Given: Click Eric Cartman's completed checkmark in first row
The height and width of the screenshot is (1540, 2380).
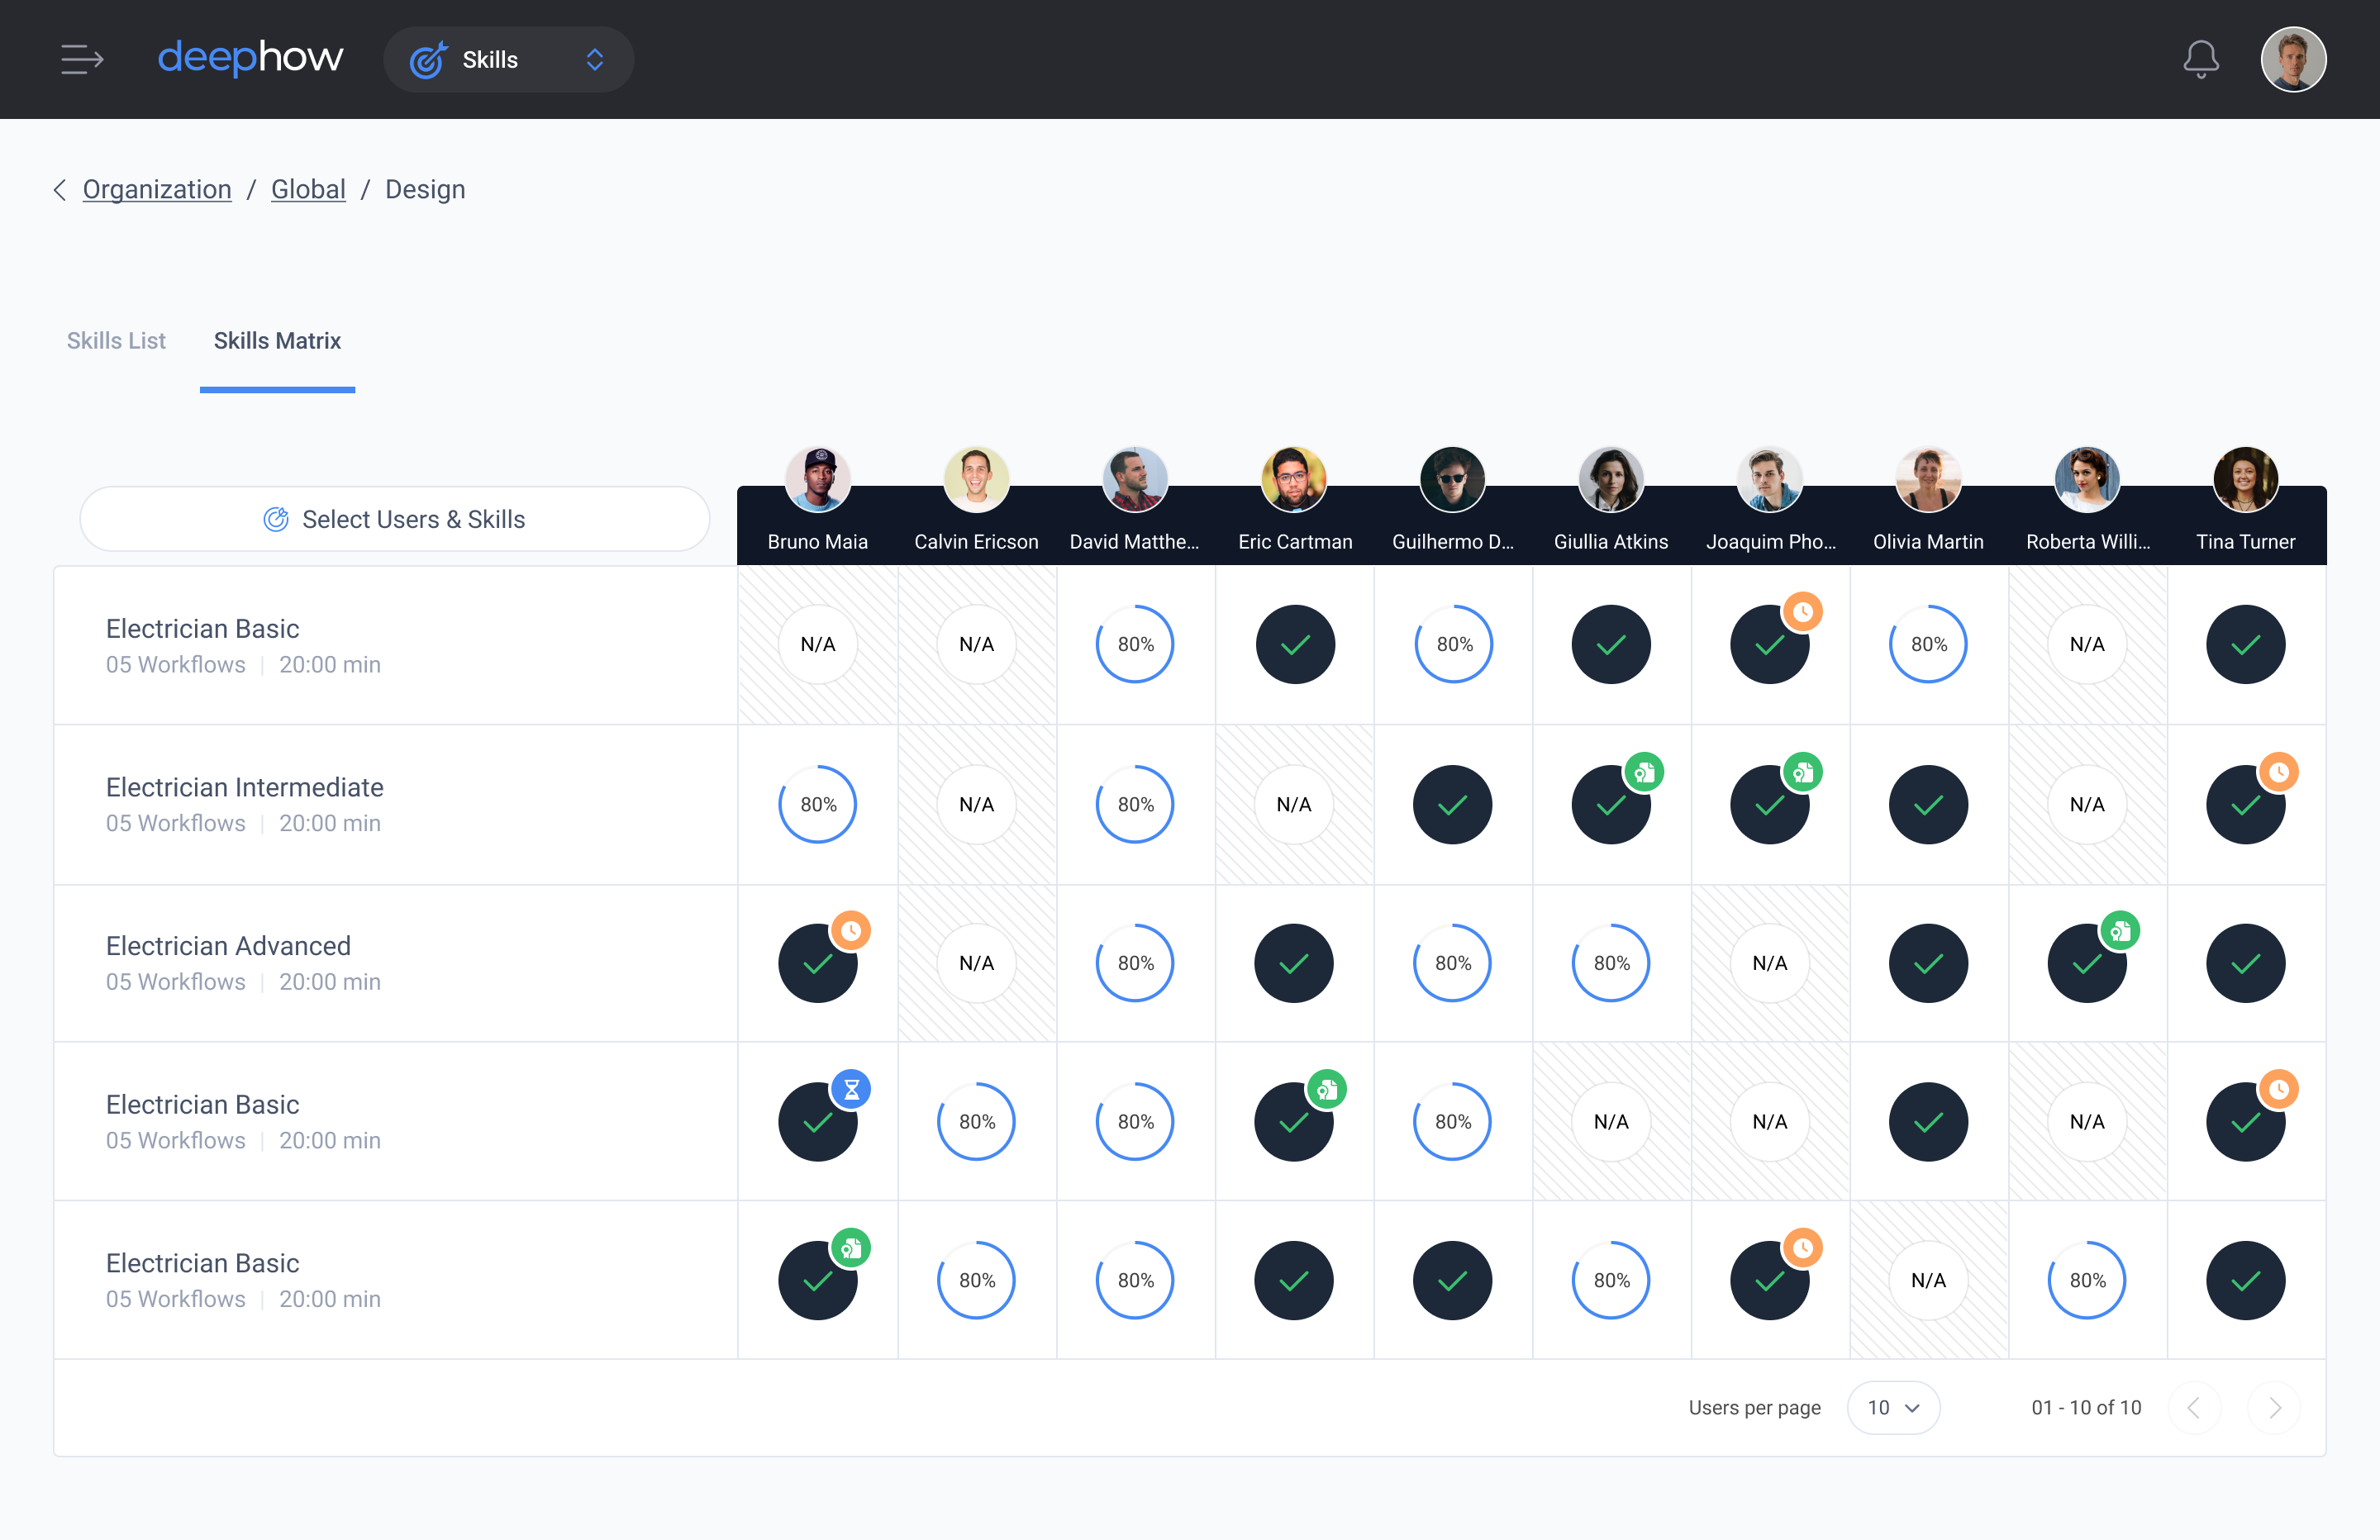Looking at the screenshot, I should 1295,644.
